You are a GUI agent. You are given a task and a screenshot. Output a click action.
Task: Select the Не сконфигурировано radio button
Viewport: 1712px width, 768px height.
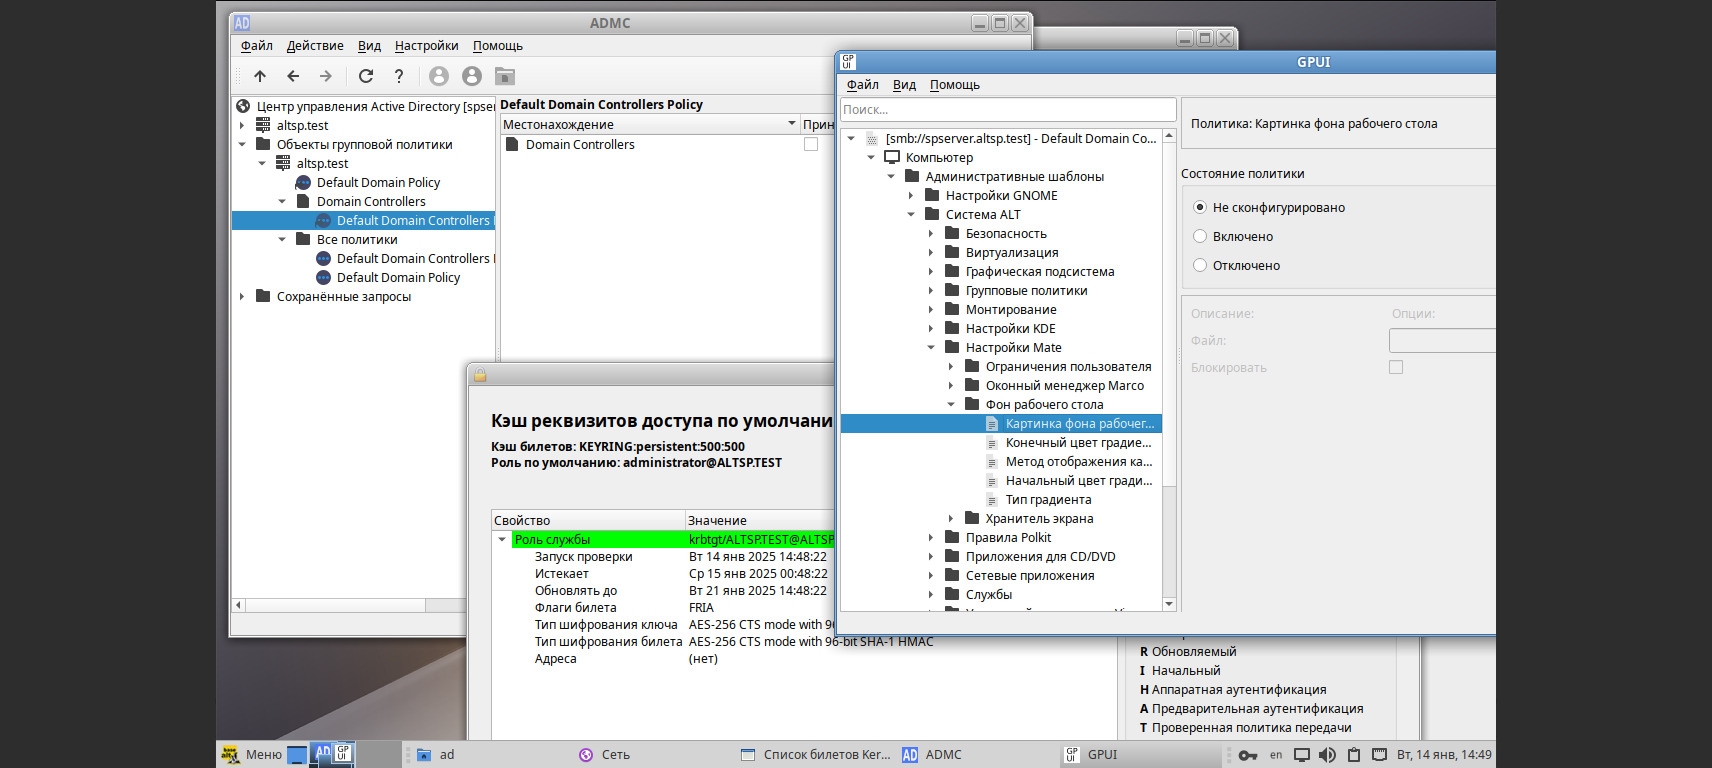click(1200, 207)
